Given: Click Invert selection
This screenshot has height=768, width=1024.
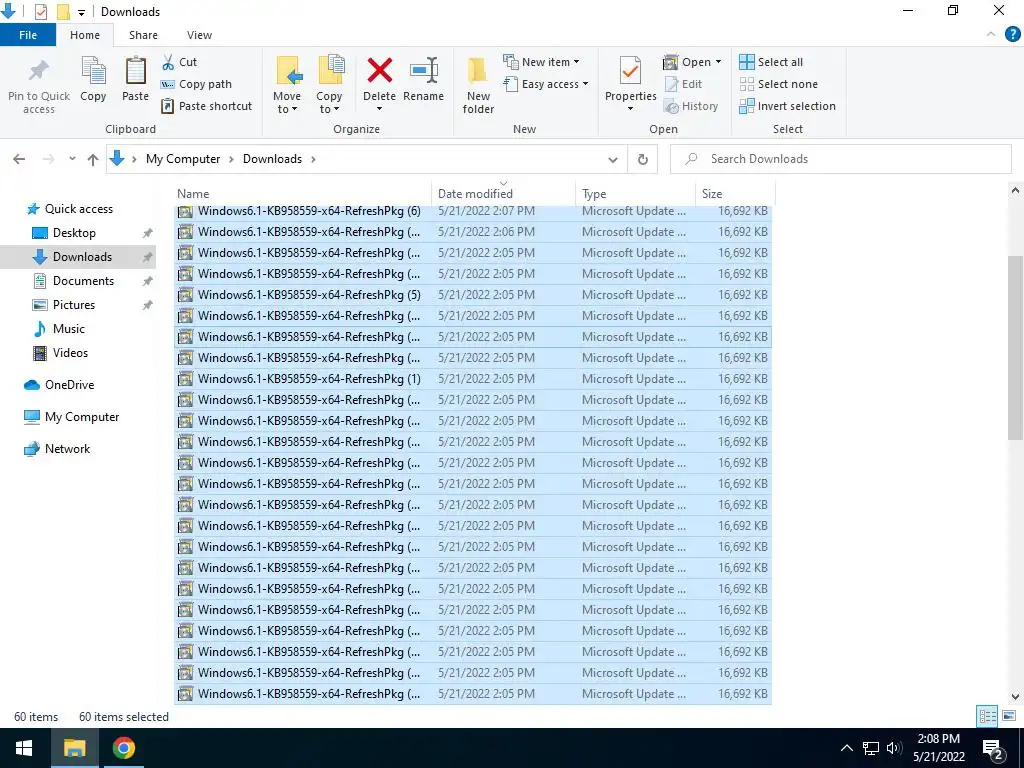Looking at the screenshot, I should point(788,106).
